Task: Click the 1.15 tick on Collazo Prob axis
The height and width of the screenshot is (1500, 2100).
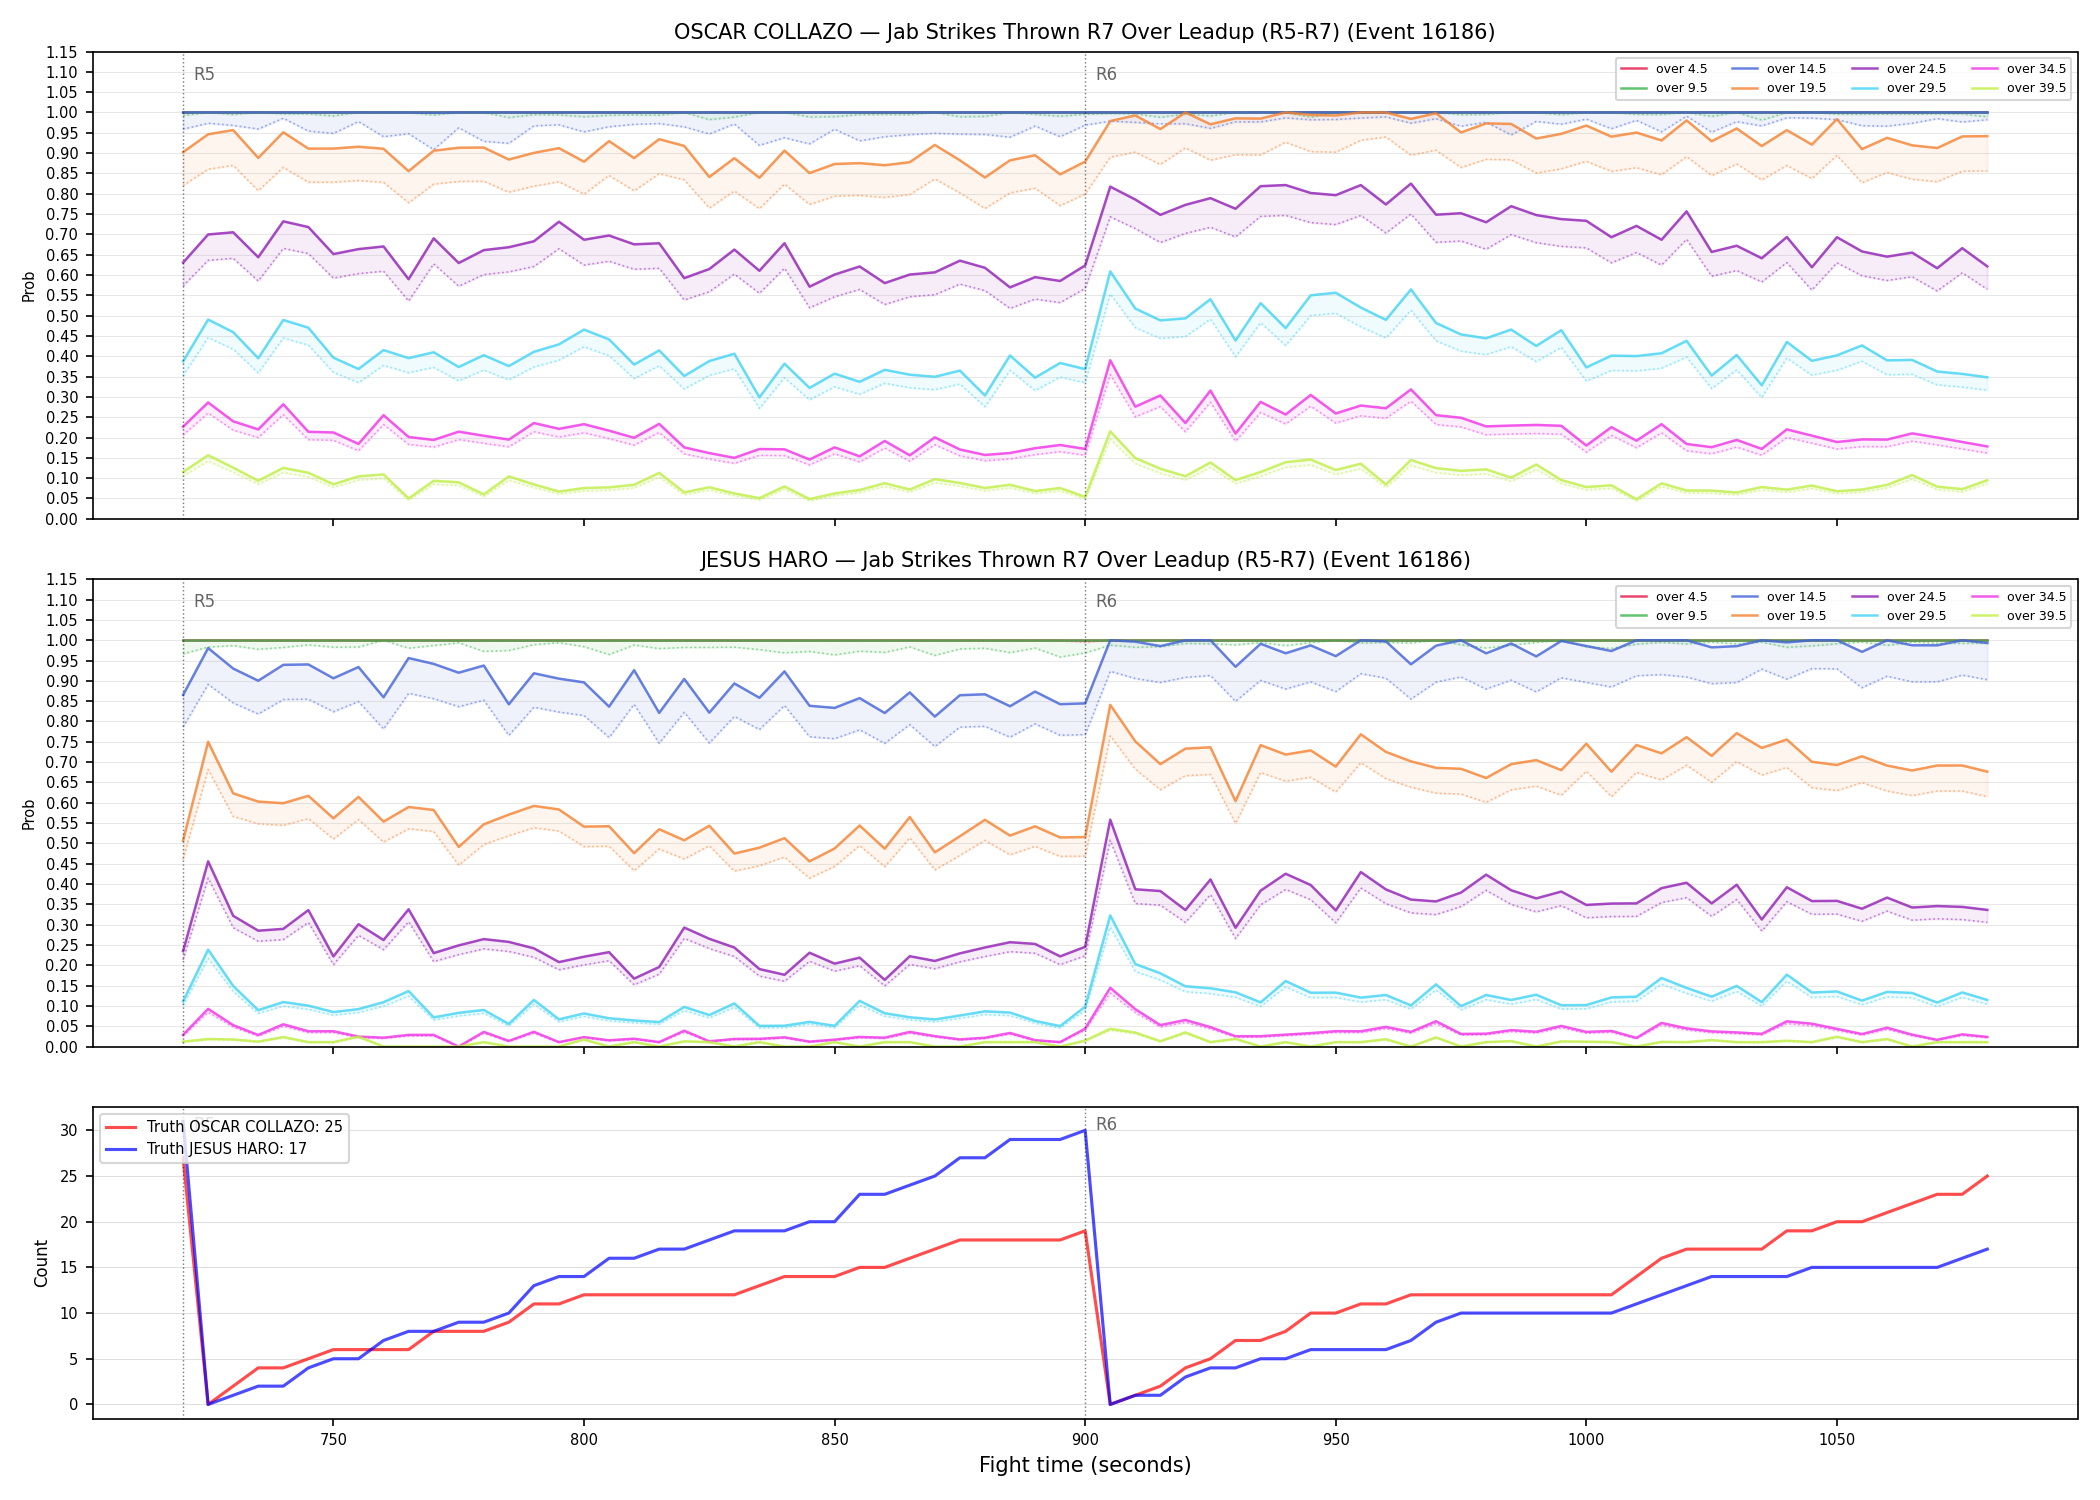Action: click(x=62, y=52)
